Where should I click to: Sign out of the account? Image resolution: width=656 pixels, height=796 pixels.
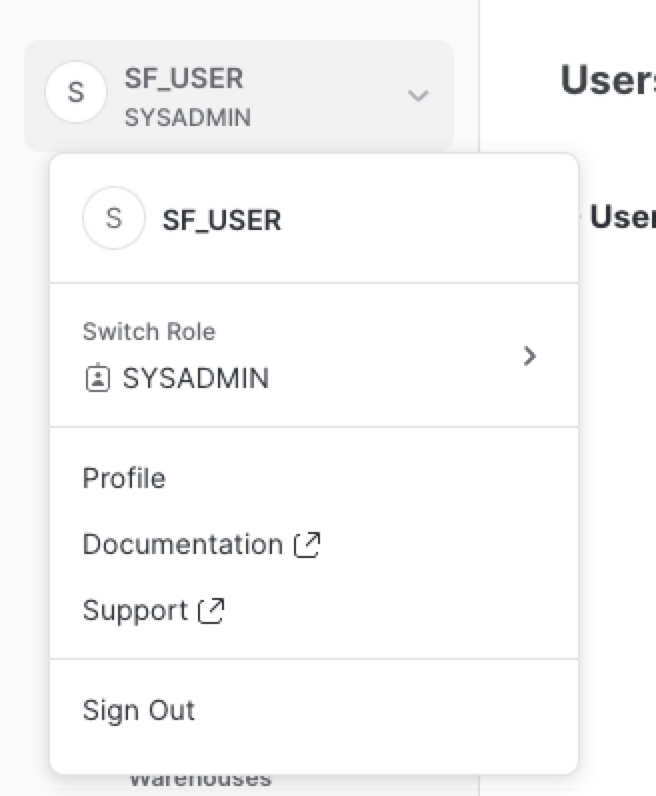pyautogui.click(x=139, y=711)
